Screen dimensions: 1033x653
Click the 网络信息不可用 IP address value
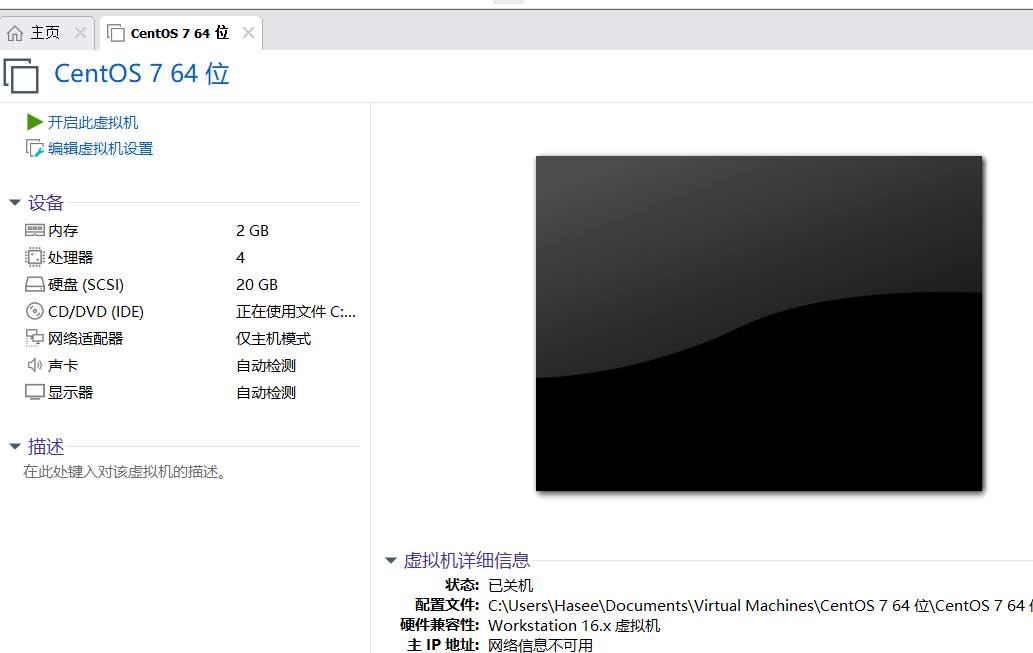click(x=540, y=645)
